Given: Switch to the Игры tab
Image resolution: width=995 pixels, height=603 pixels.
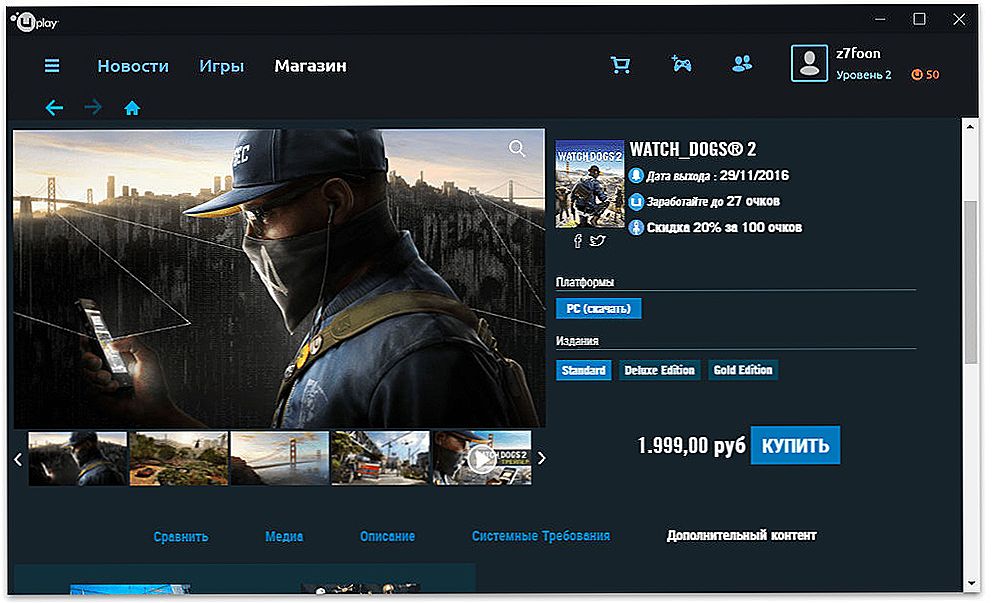Looking at the screenshot, I should pyautogui.click(x=221, y=67).
